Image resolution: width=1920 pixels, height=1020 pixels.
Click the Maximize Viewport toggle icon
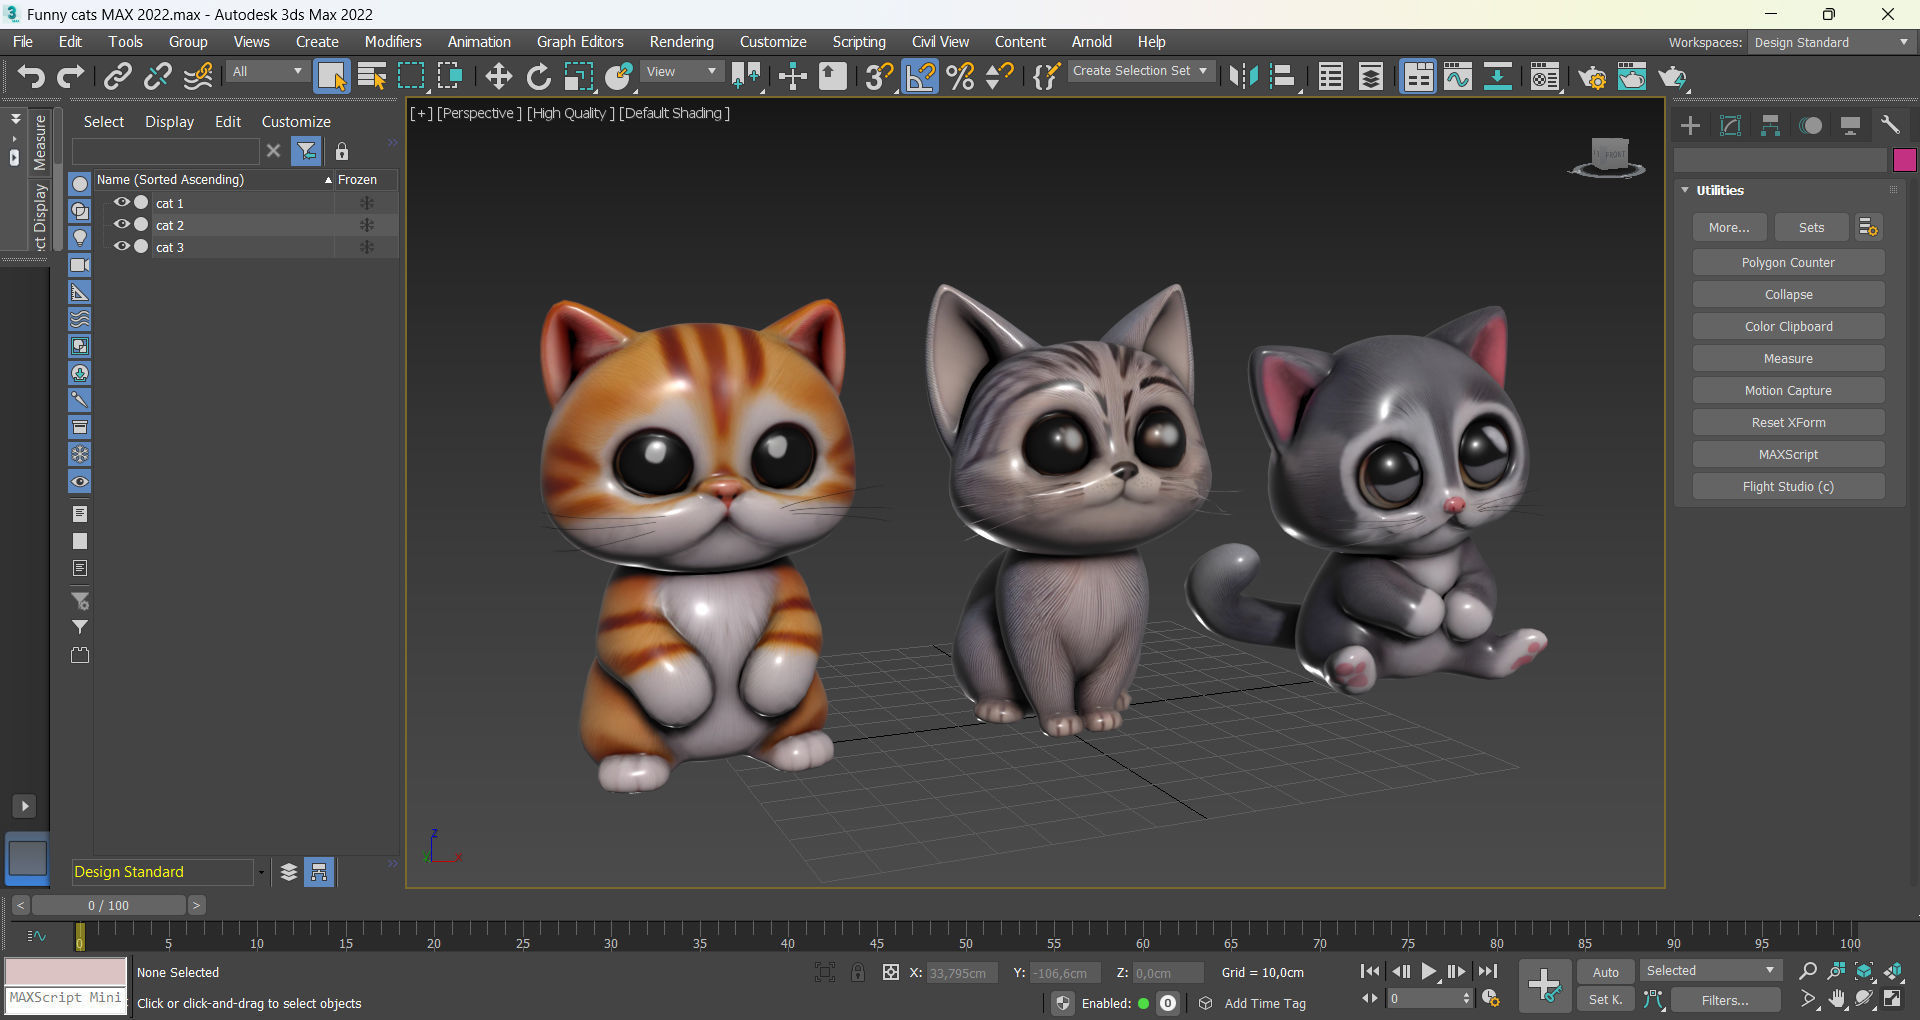(x=1893, y=999)
